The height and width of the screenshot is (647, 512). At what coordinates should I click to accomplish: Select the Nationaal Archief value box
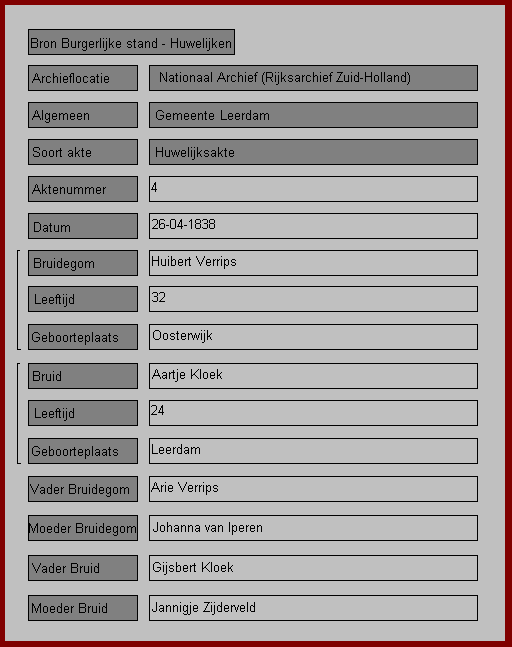pyautogui.click(x=313, y=78)
